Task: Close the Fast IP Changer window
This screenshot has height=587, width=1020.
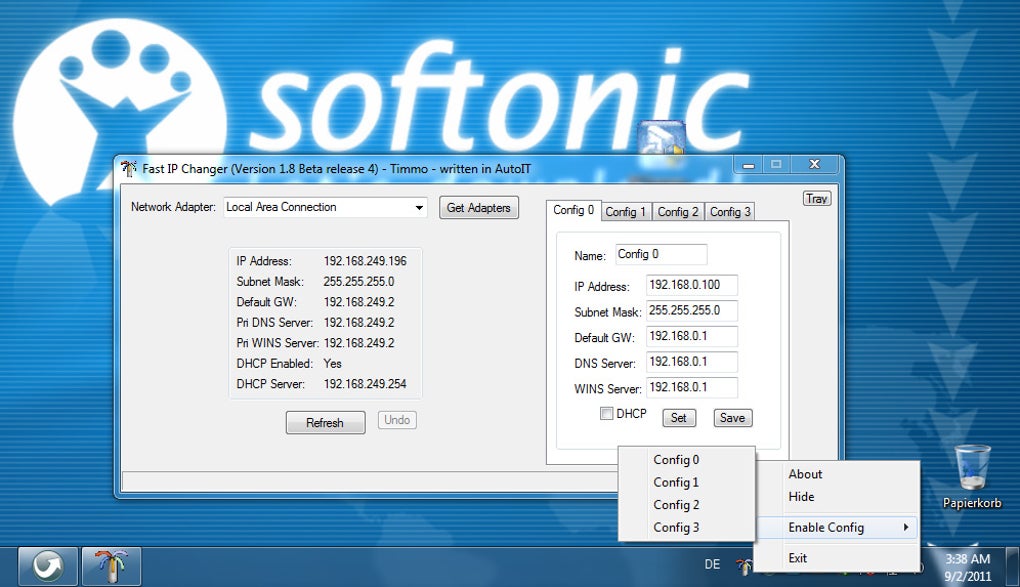Action: 814,164
